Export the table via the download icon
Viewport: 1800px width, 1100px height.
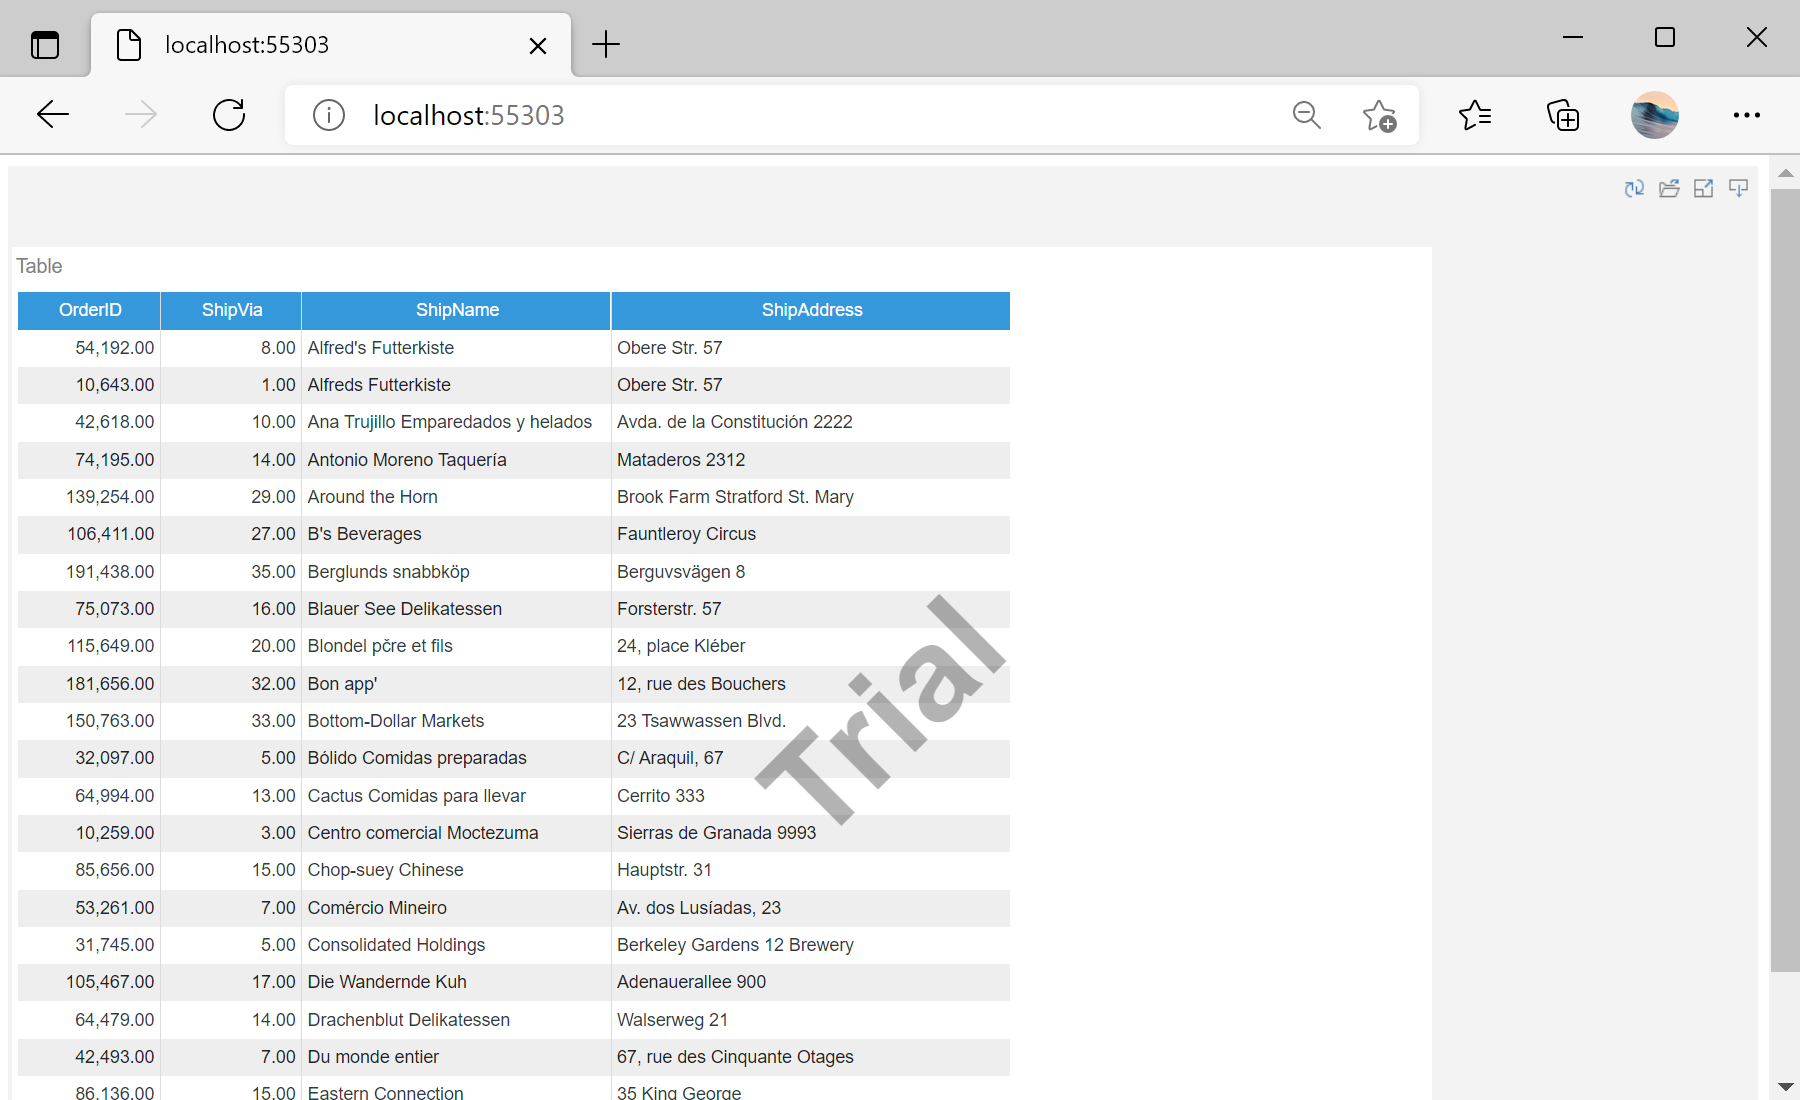[1738, 188]
